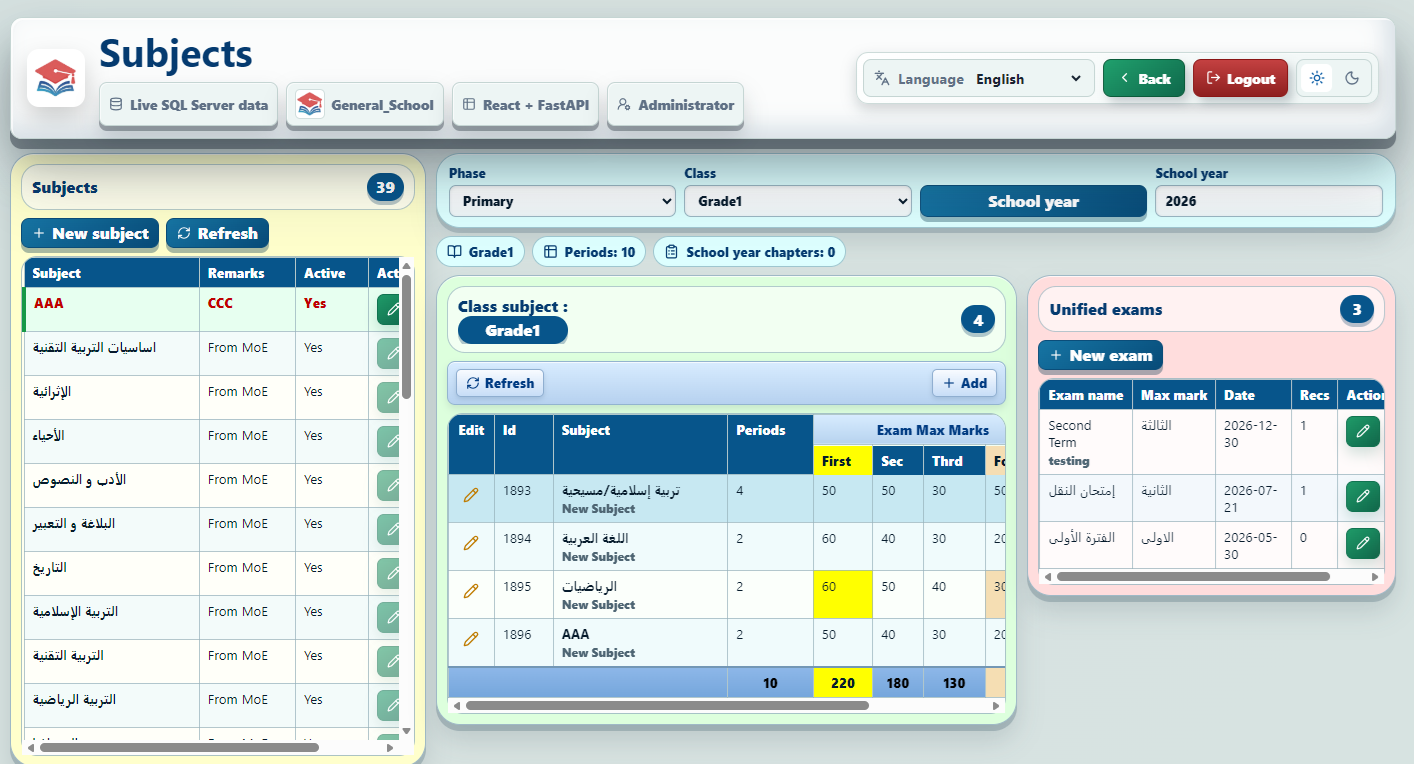Click the Periods column header

tap(770, 445)
